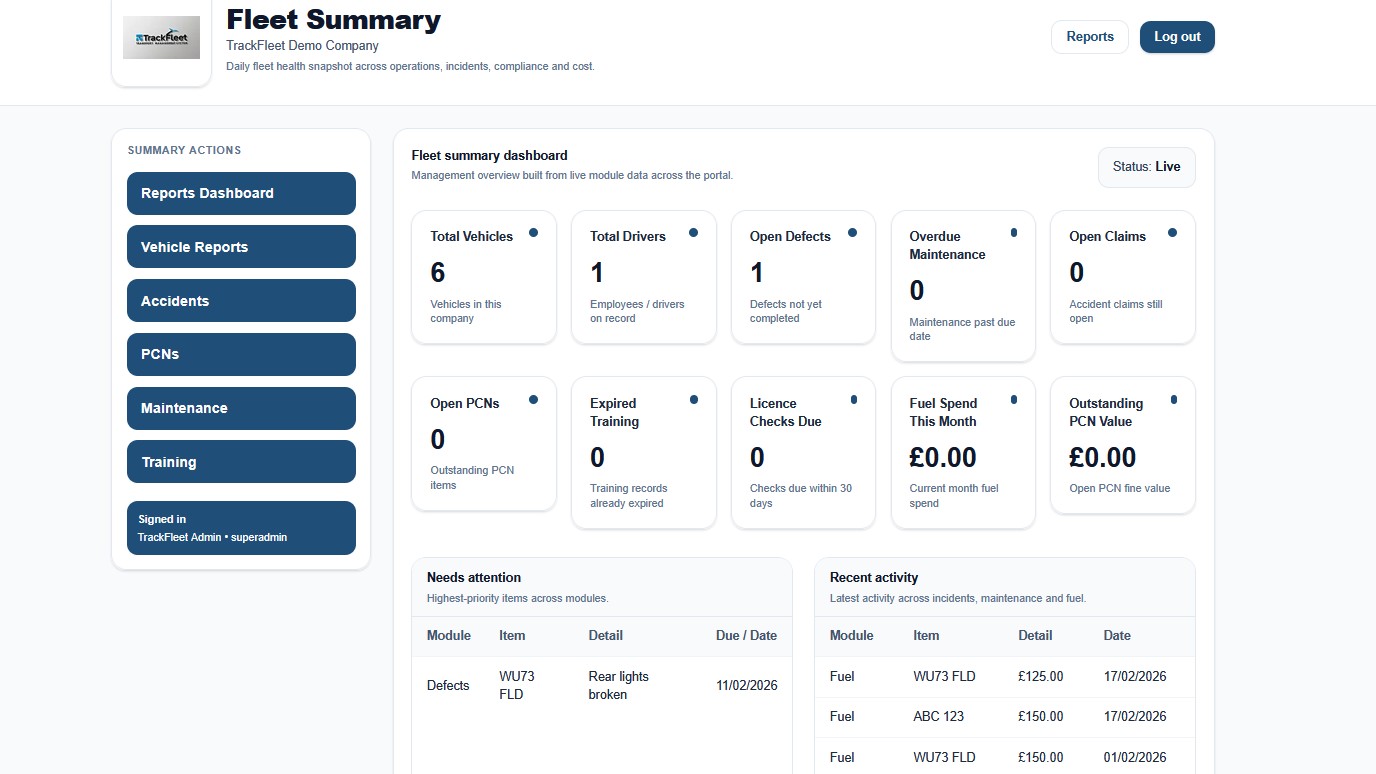Open Vehicle Reports from the sidebar

click(240, 247)
